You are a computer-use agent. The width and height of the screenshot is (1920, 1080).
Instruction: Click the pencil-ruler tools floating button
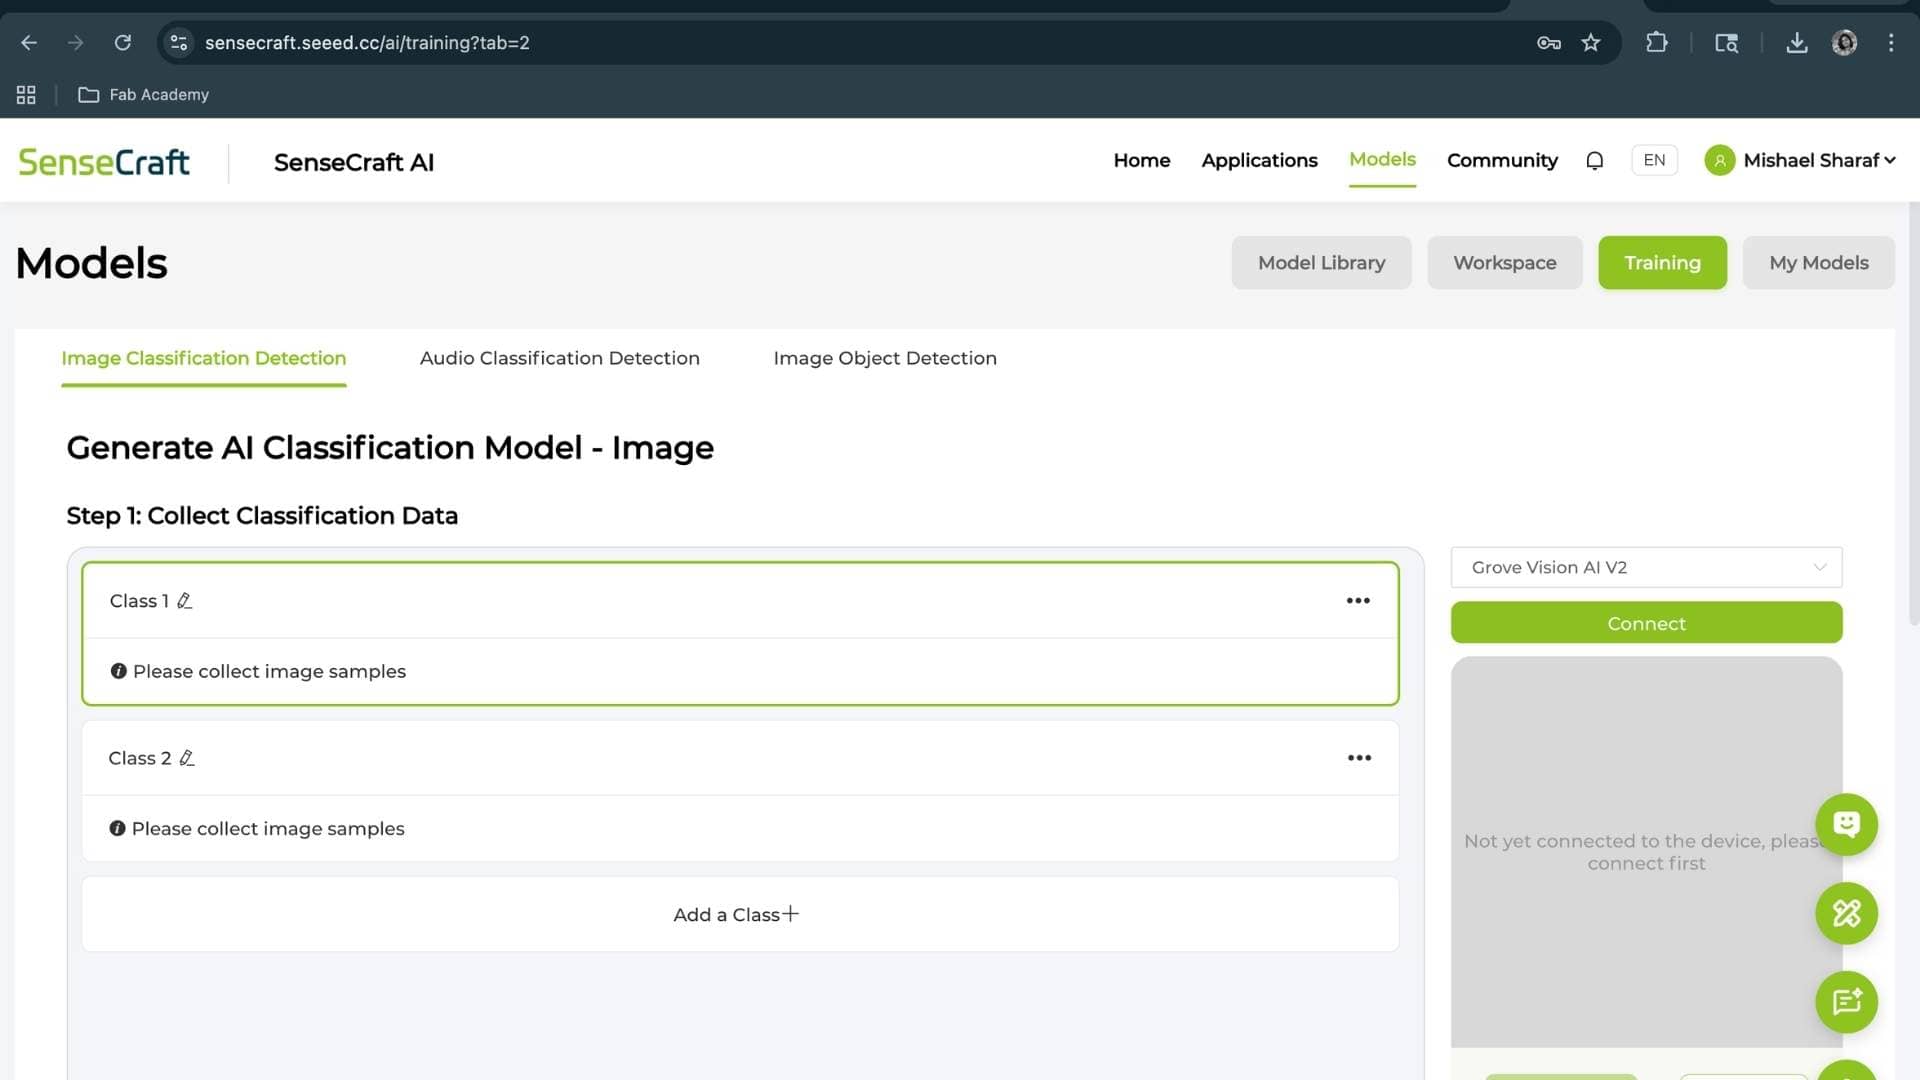click(x=1846, y=913)
